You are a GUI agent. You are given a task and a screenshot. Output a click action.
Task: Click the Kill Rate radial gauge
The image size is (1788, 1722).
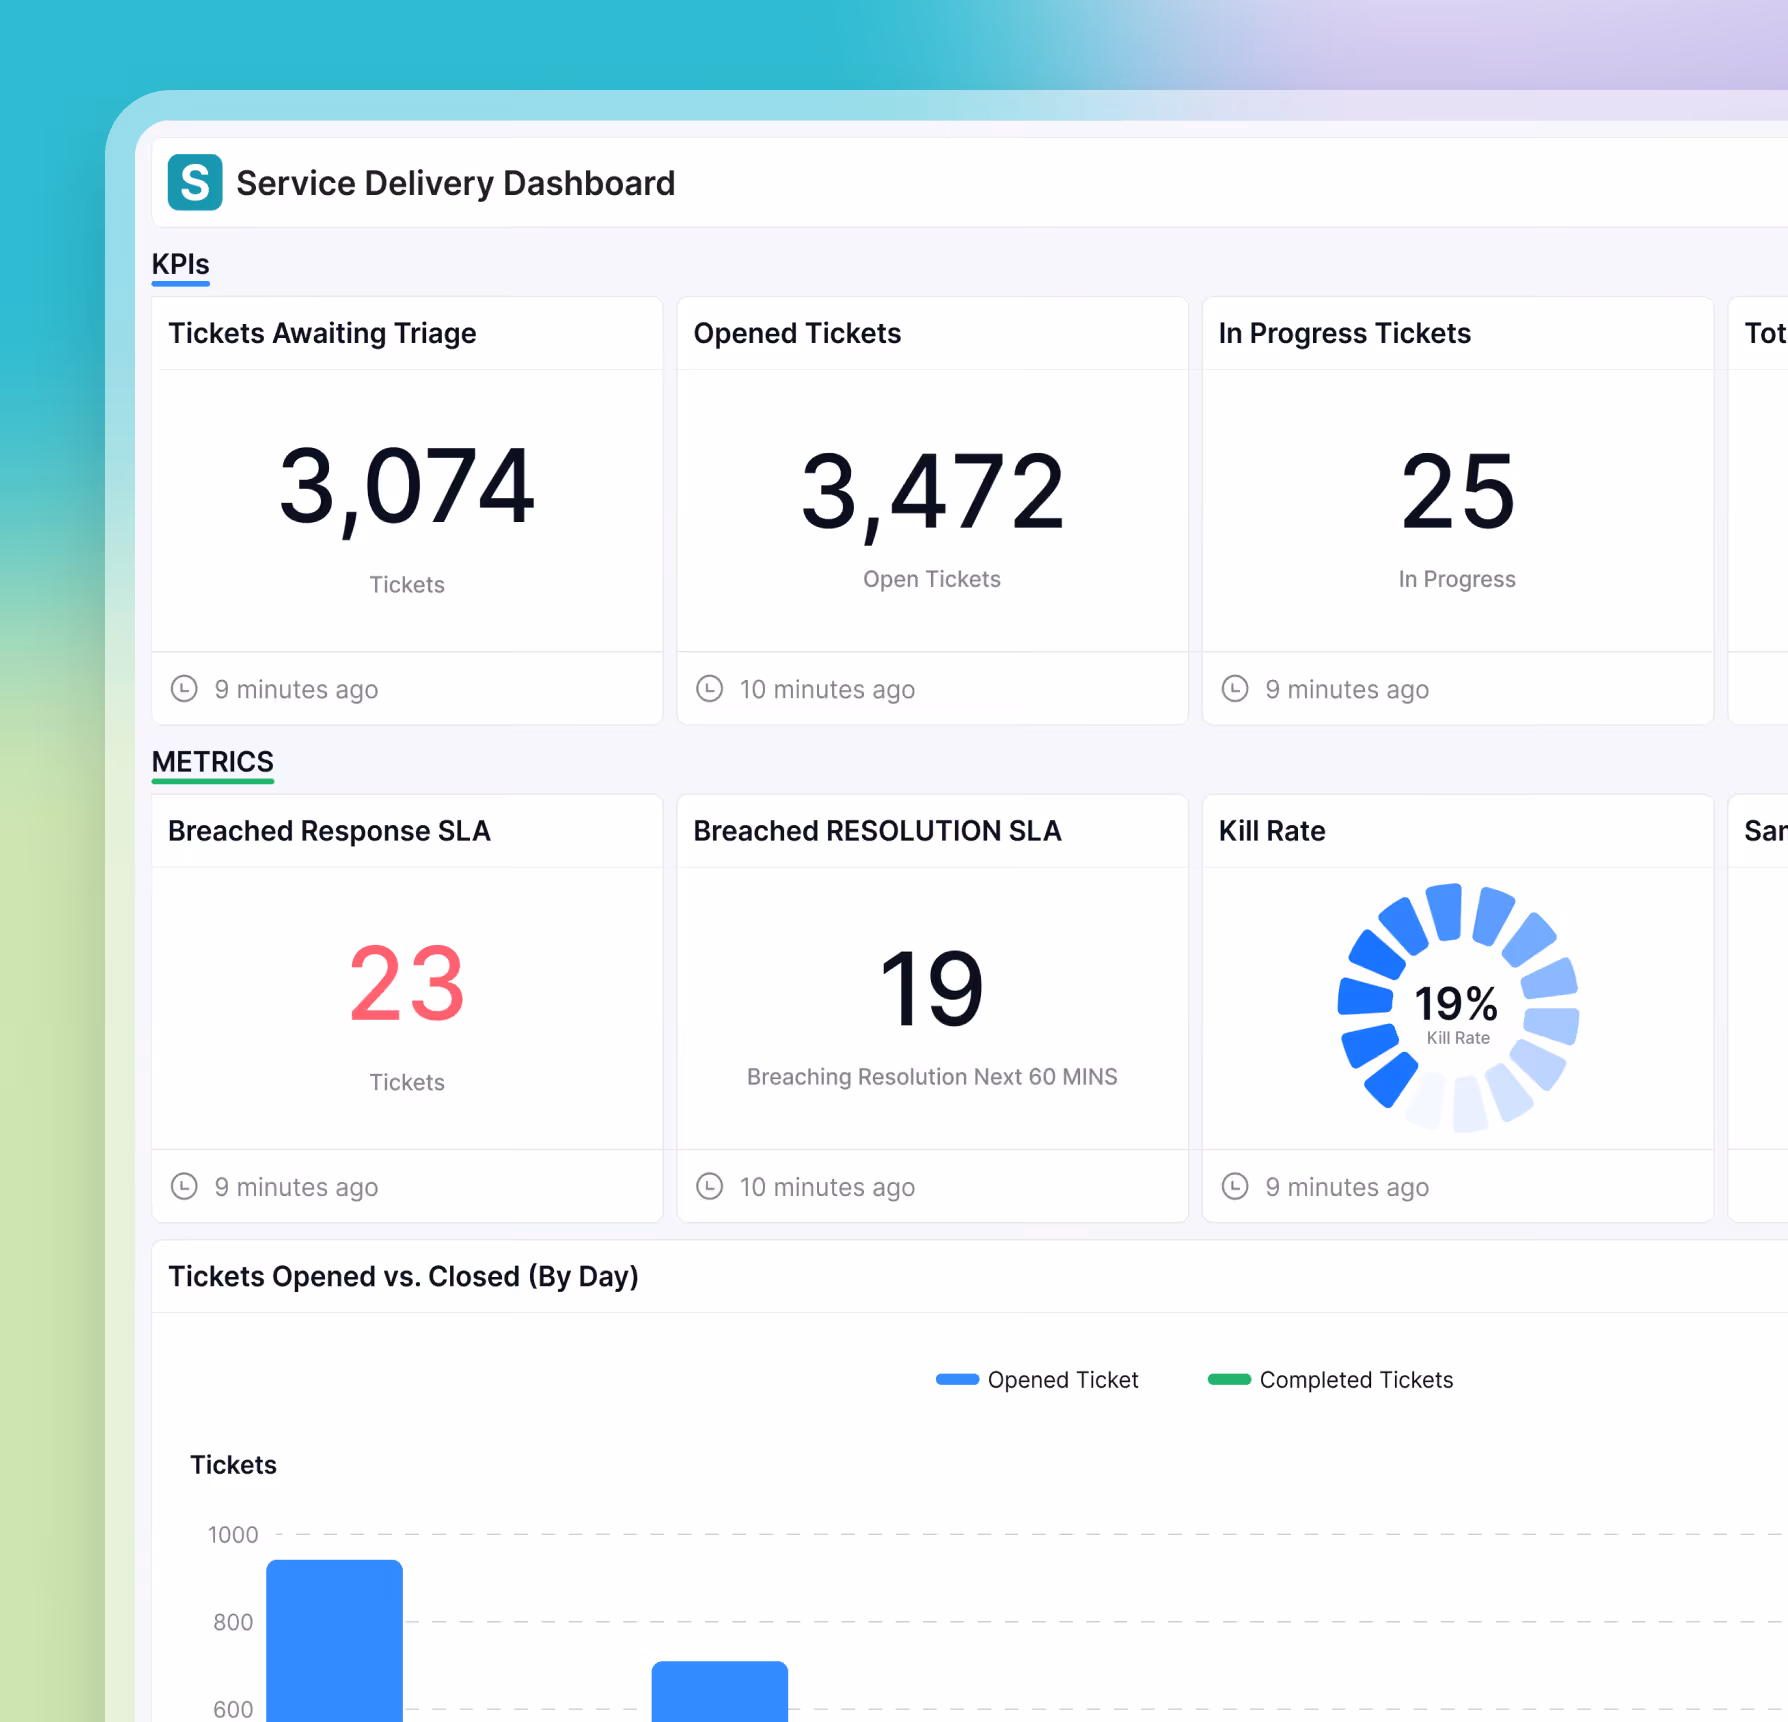[1458, 1008]
